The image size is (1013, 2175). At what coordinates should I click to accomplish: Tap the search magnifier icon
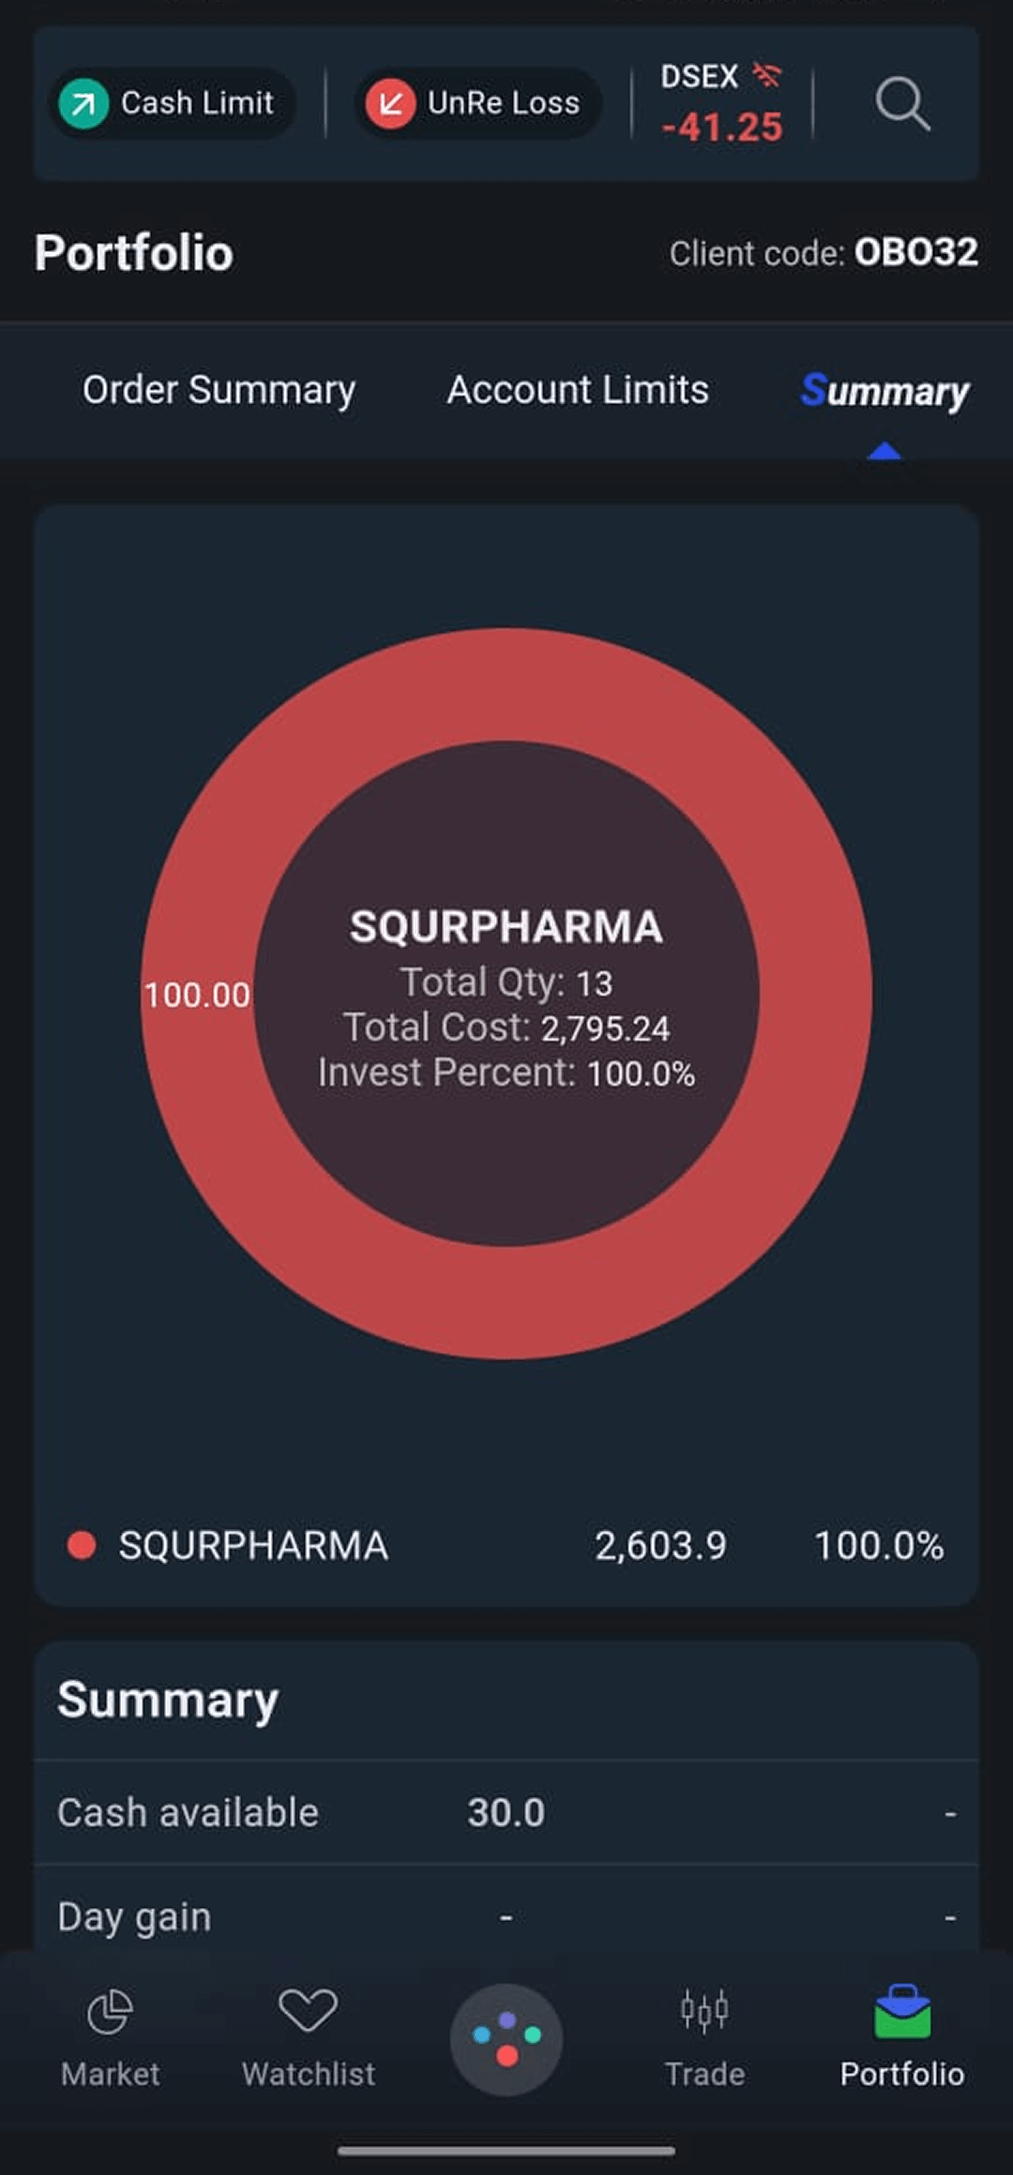902,104
